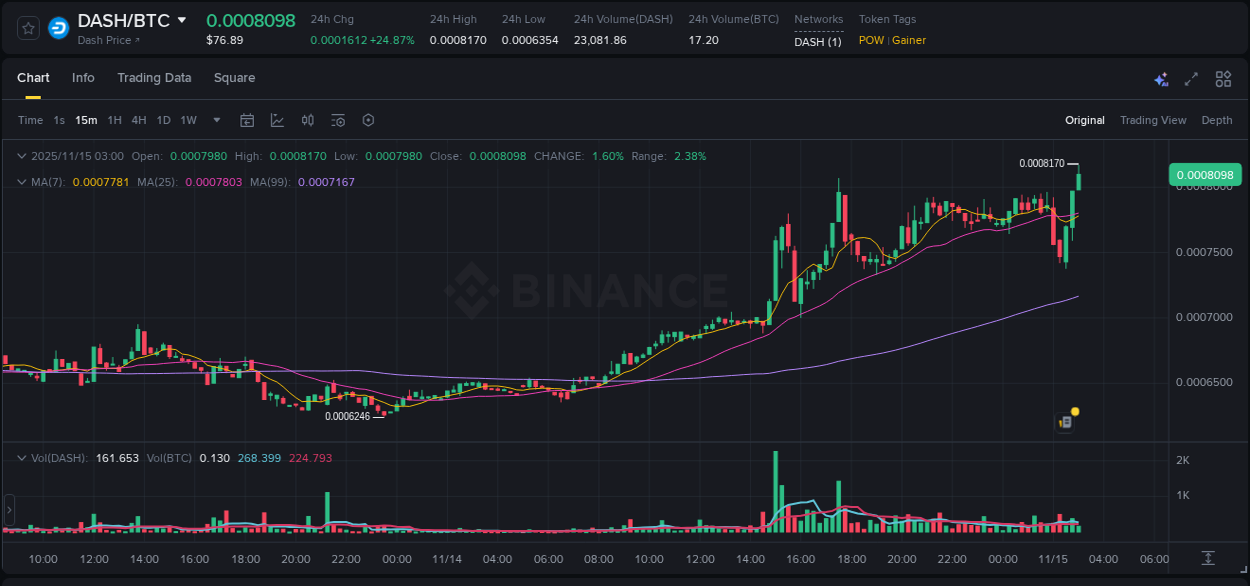Open the DASH/BTC pair selector dropdown
This screenshot has width=1250, height=586.
coord(182,19)
